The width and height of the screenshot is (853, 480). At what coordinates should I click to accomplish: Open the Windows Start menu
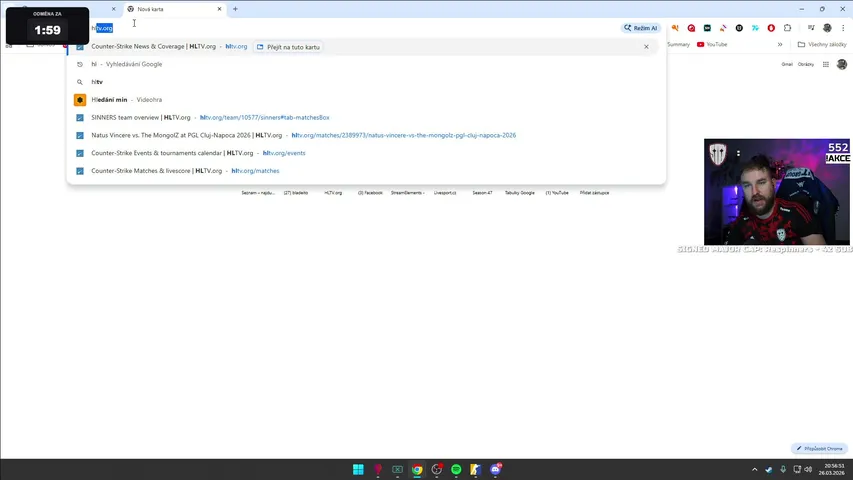[x=358, y=469]
